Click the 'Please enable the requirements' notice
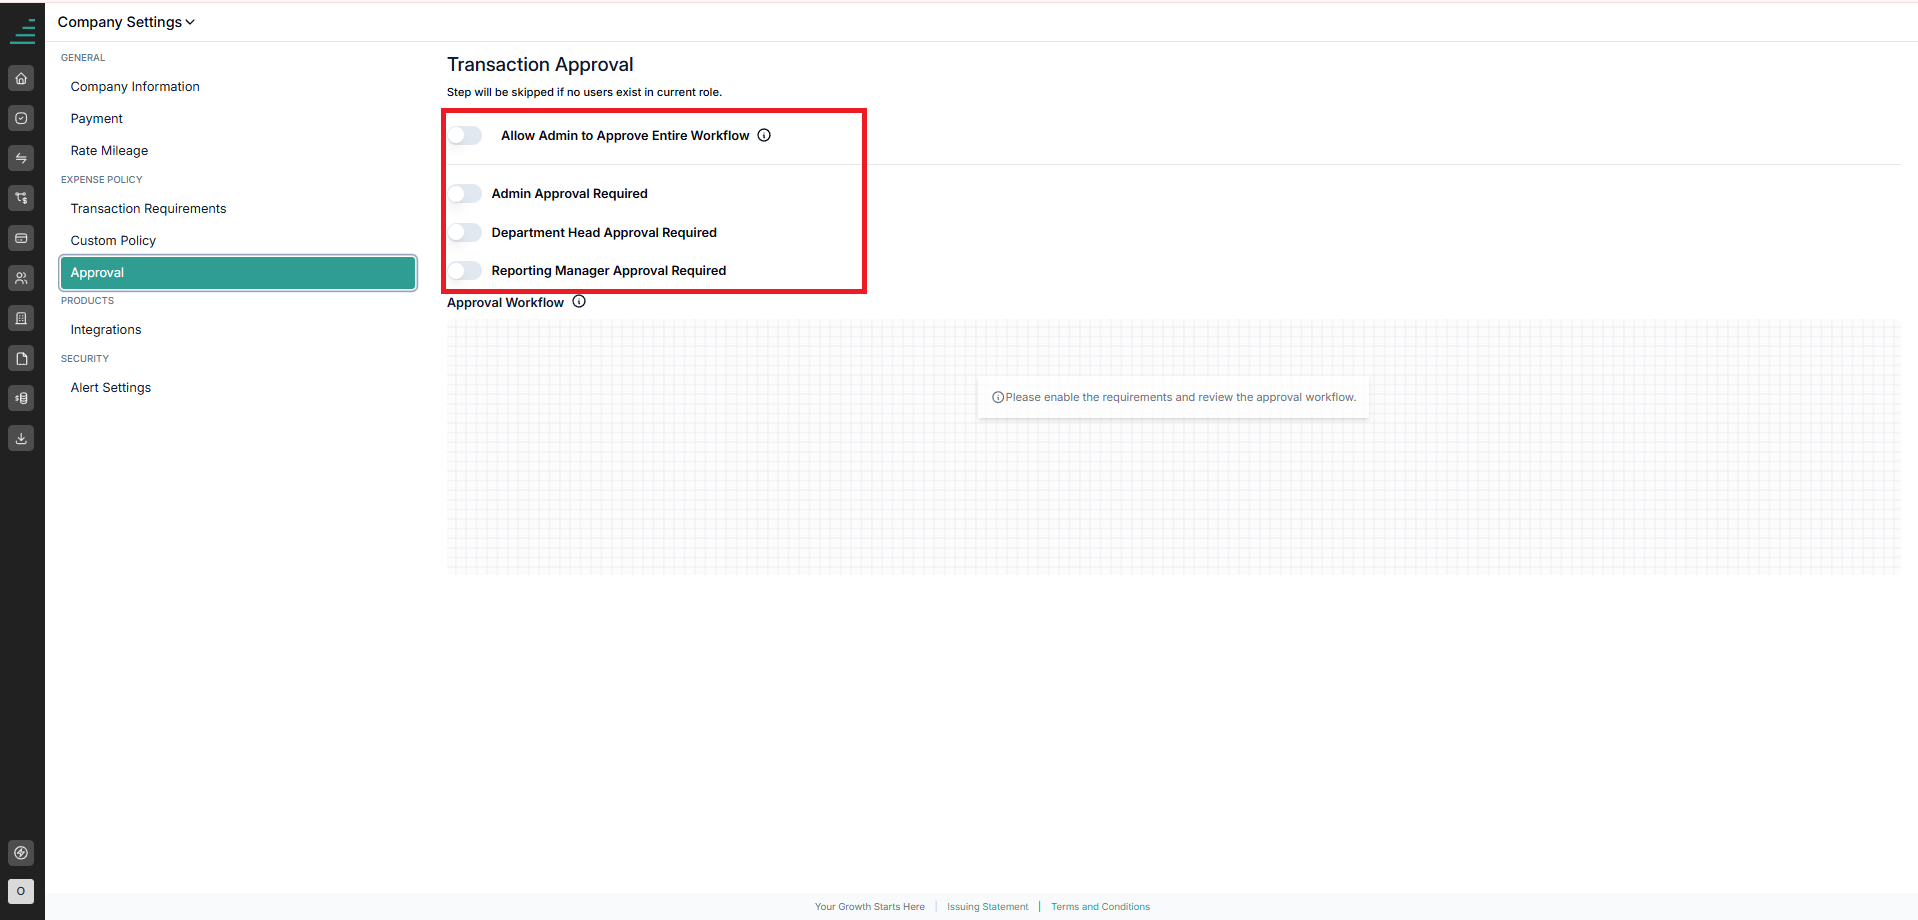1918x920 pixels. 1173,397
